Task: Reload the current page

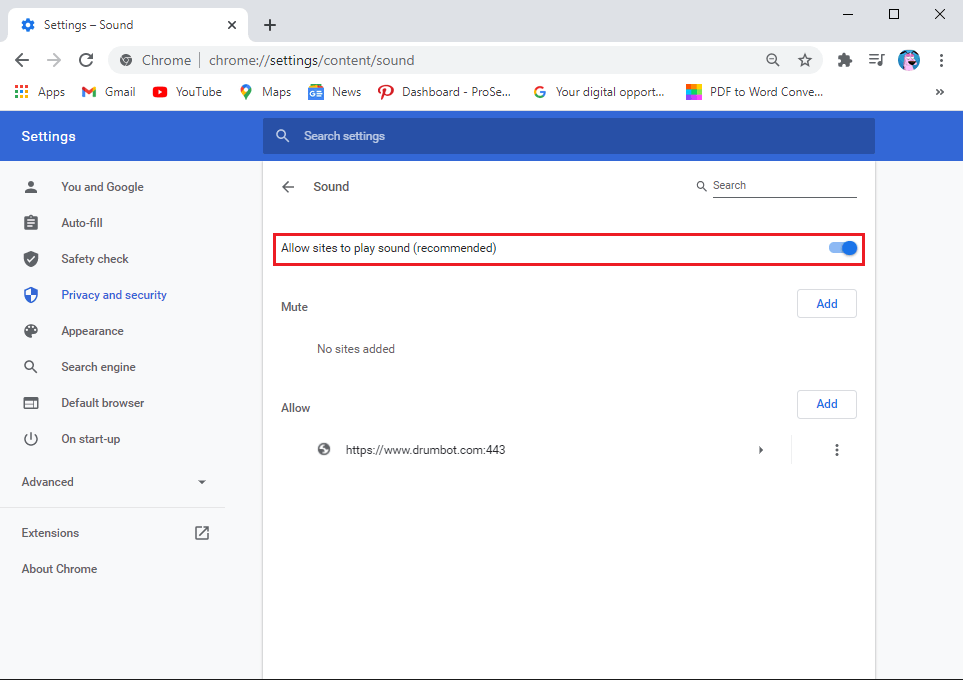Action: point(85,60)
